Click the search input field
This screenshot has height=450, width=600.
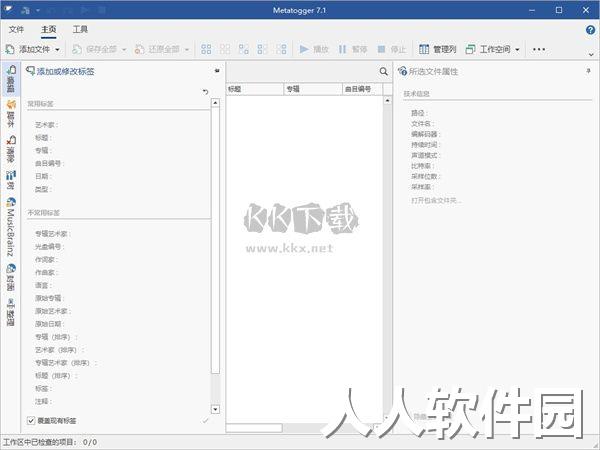(x=302, y=72)
